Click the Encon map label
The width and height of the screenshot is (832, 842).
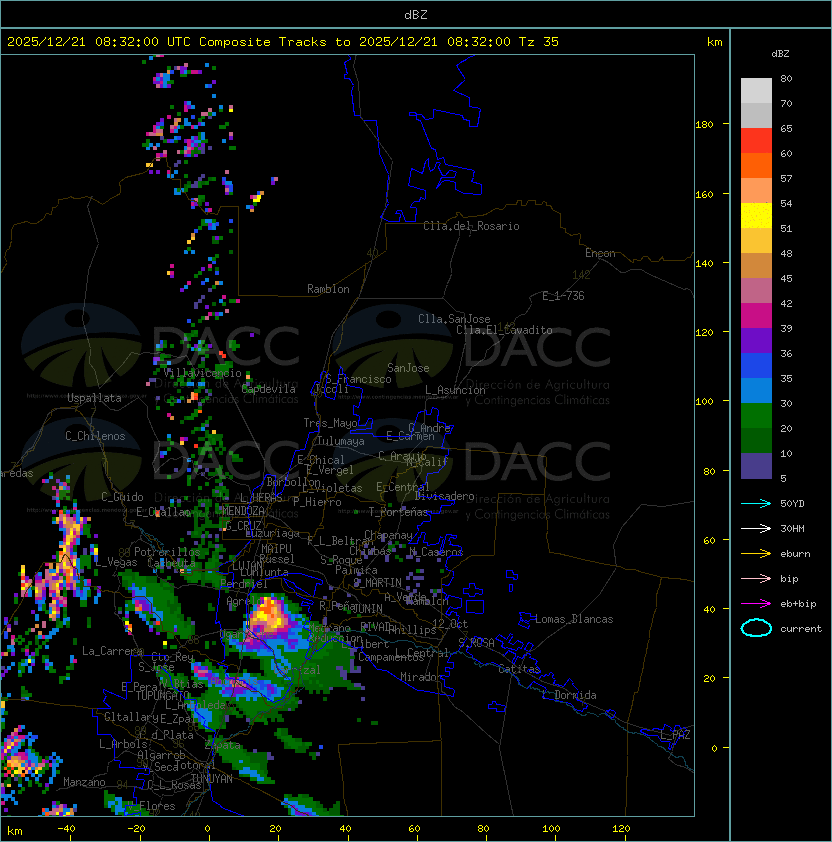click(600, 253)
